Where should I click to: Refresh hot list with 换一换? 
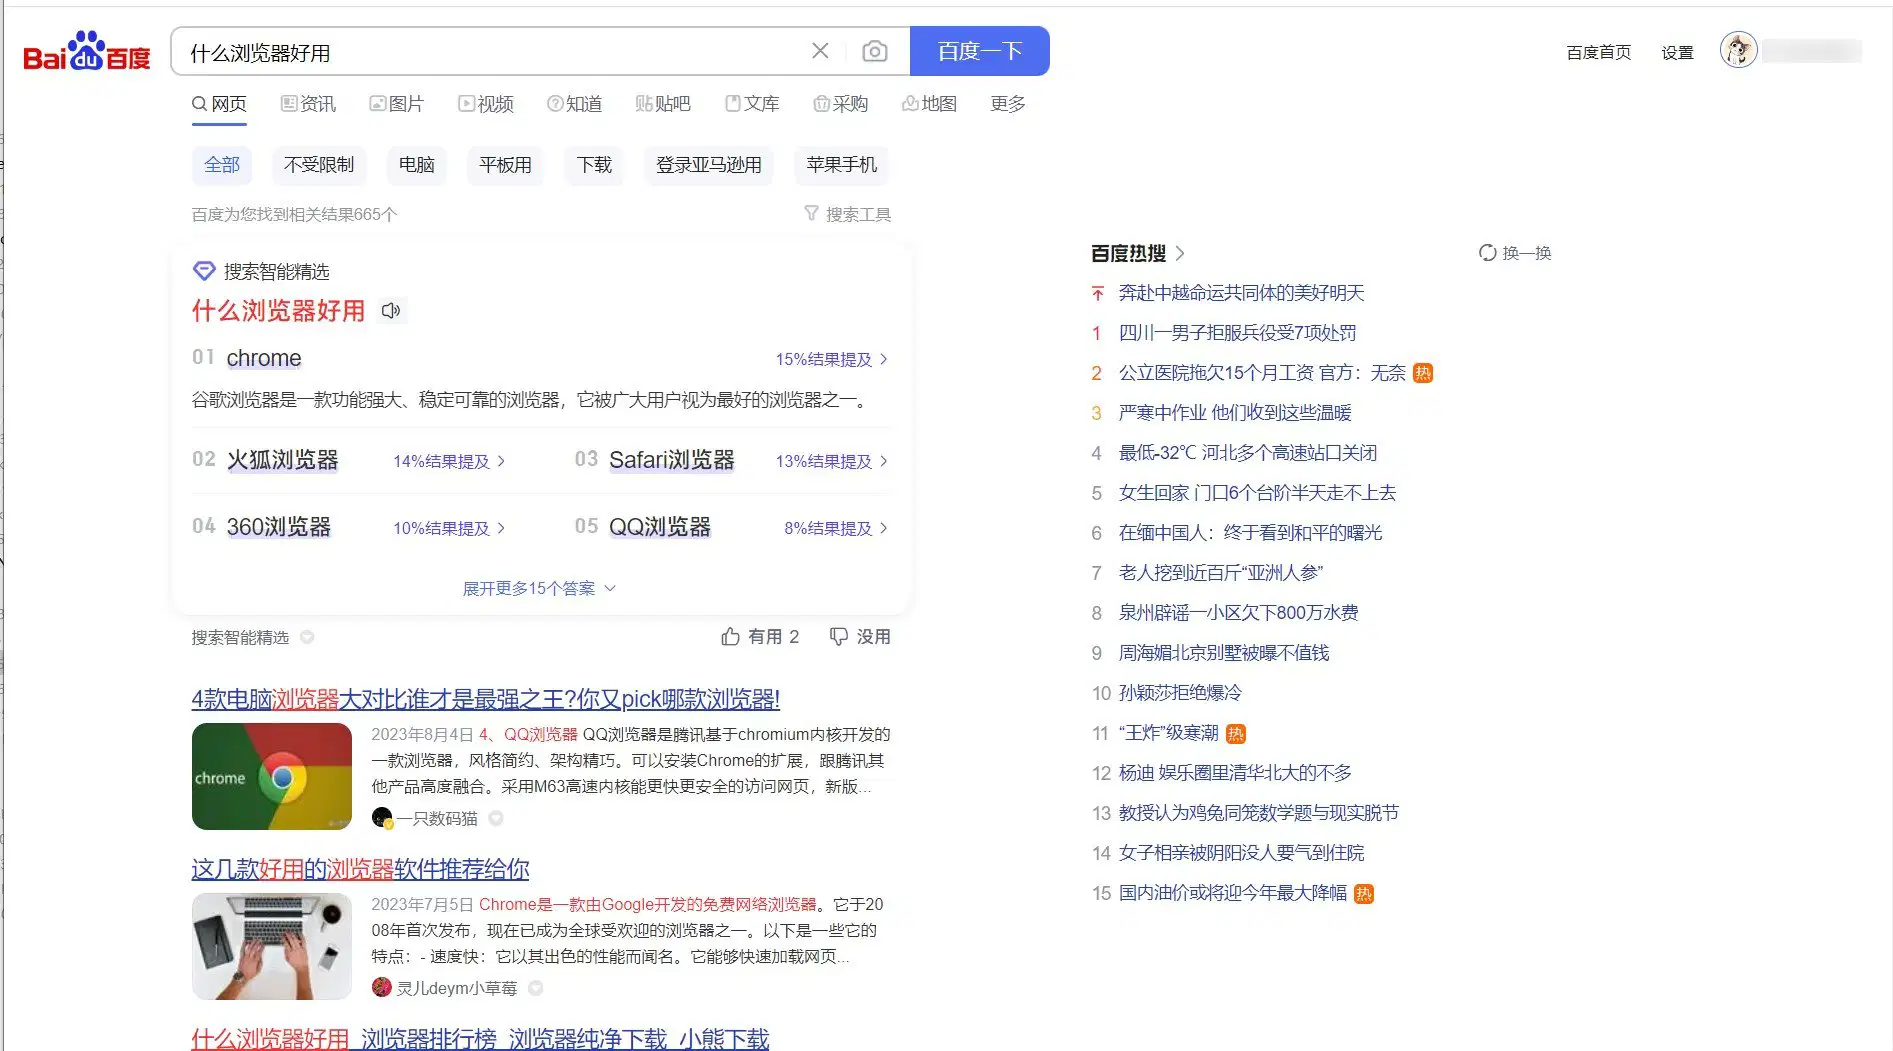1515,253
